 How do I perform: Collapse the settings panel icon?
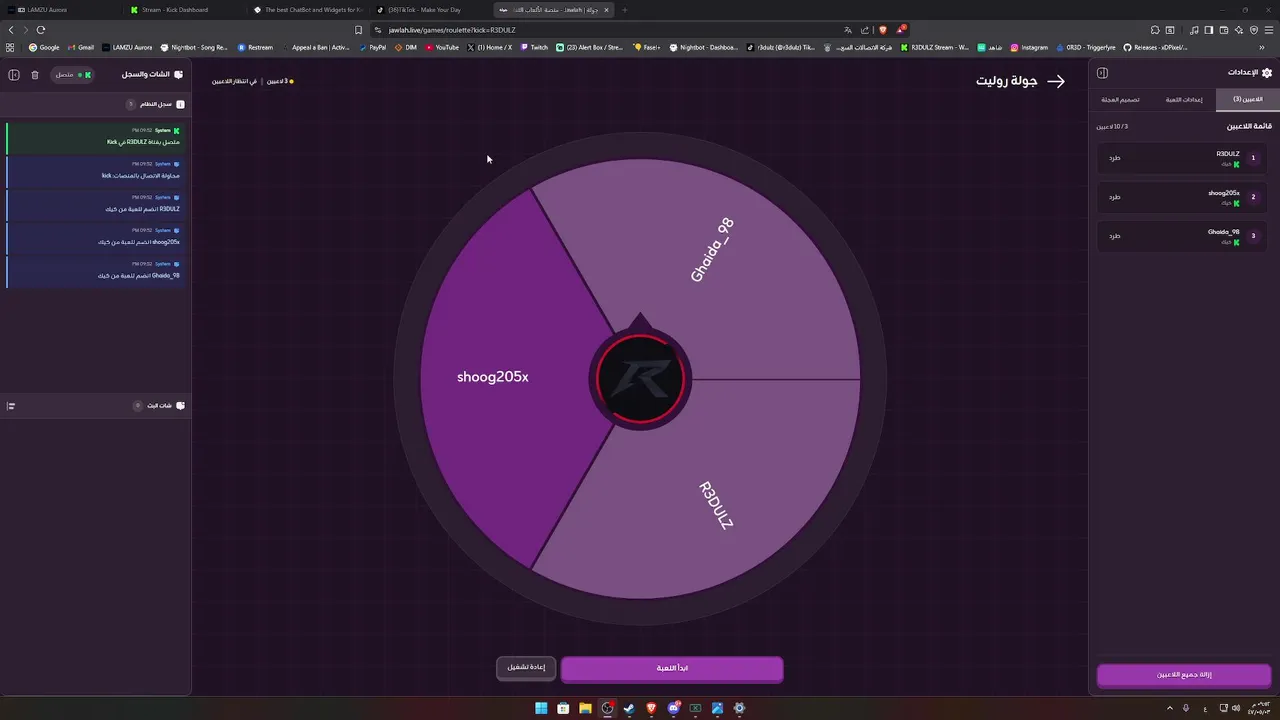1102,73
